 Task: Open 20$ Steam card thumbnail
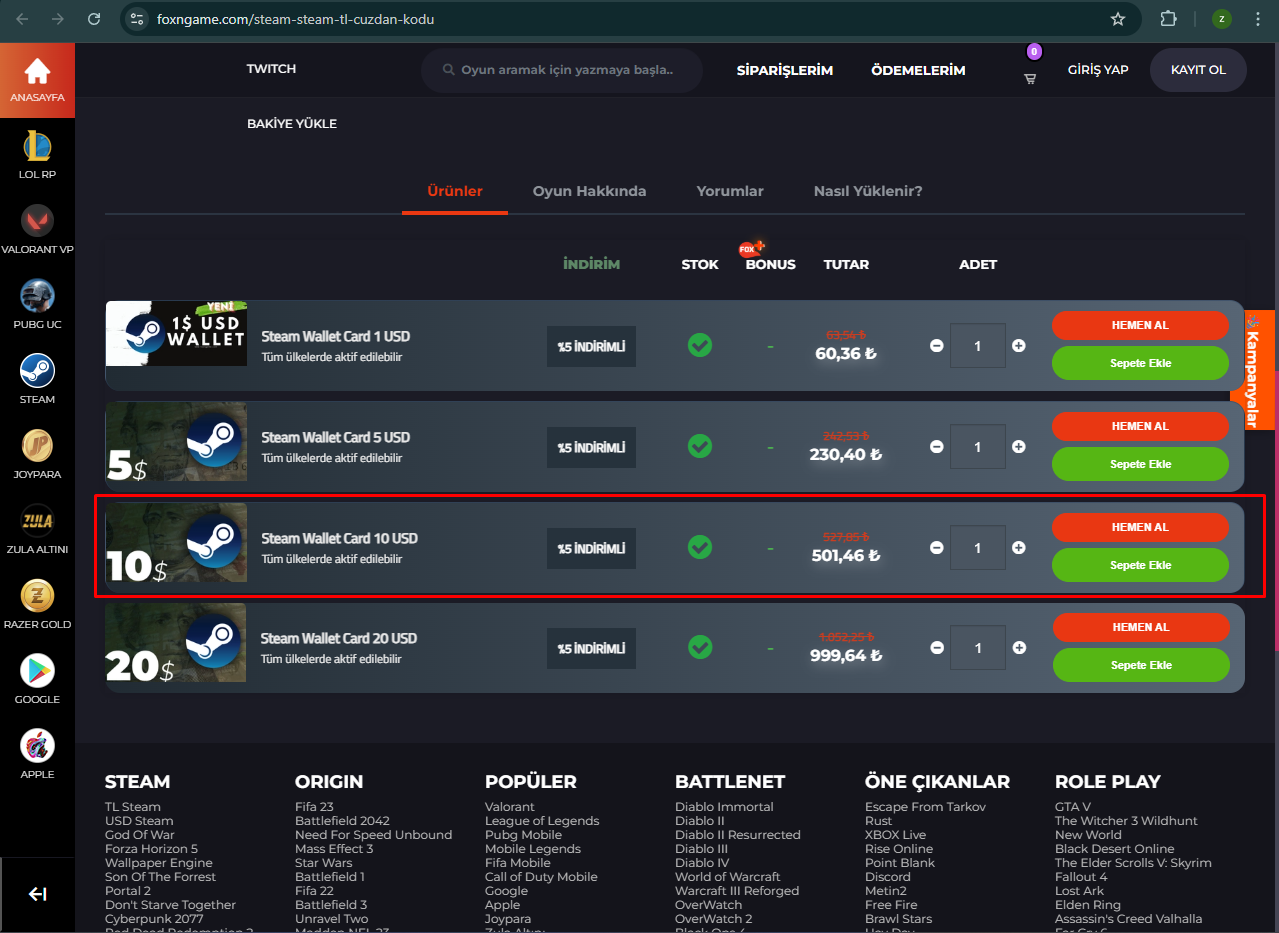pos(176,643)
